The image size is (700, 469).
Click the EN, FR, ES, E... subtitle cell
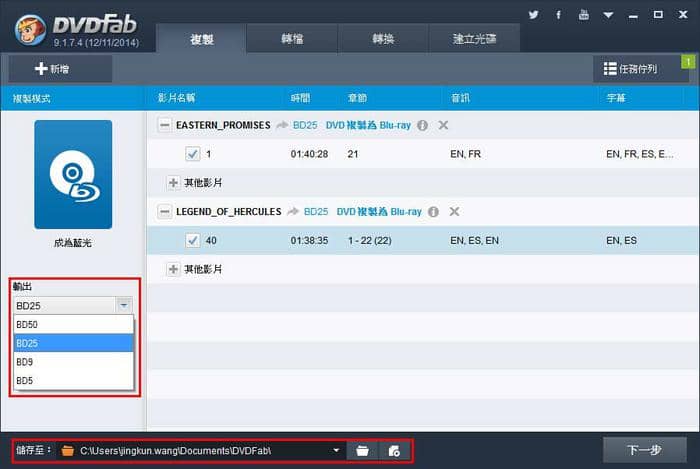pyautogui.click(x=640, y=154)
